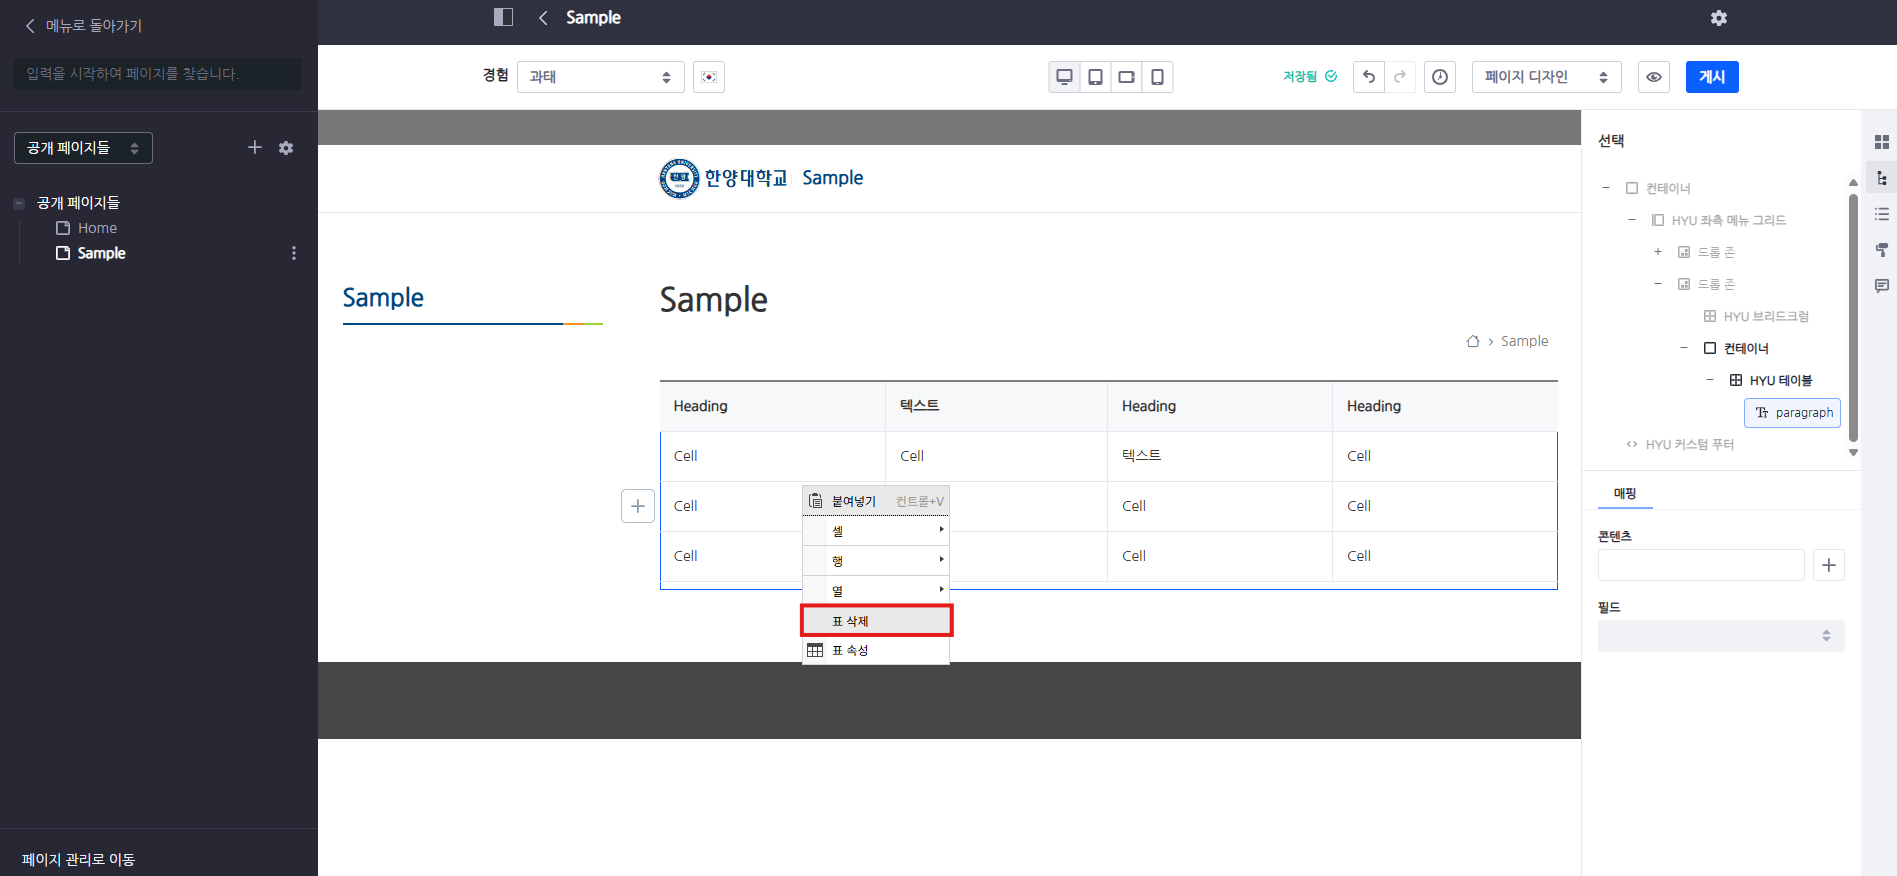1897x876 pixels.
Task: Select the mobile phone device view icon
Action: click(x=1157, y=77)
